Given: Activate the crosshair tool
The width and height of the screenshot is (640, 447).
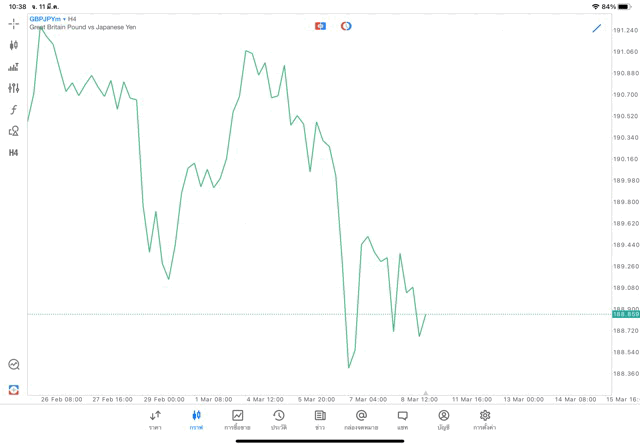Looking at the screenshot, I should (x=13, y=23).
